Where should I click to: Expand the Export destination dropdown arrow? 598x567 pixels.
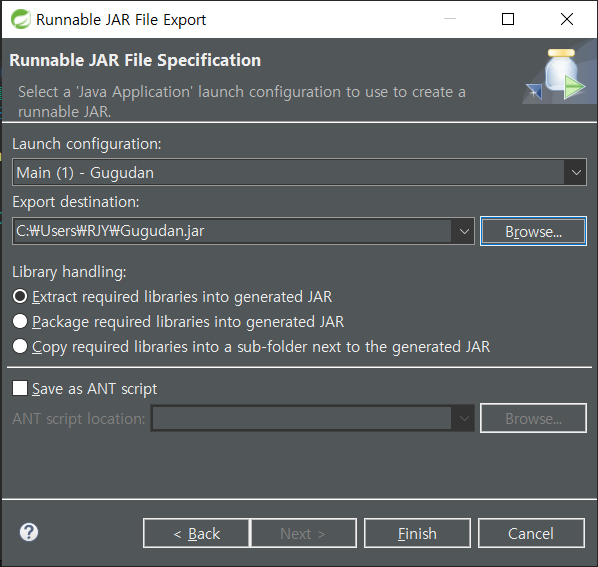pyautogui.click(x=464, y=231)
